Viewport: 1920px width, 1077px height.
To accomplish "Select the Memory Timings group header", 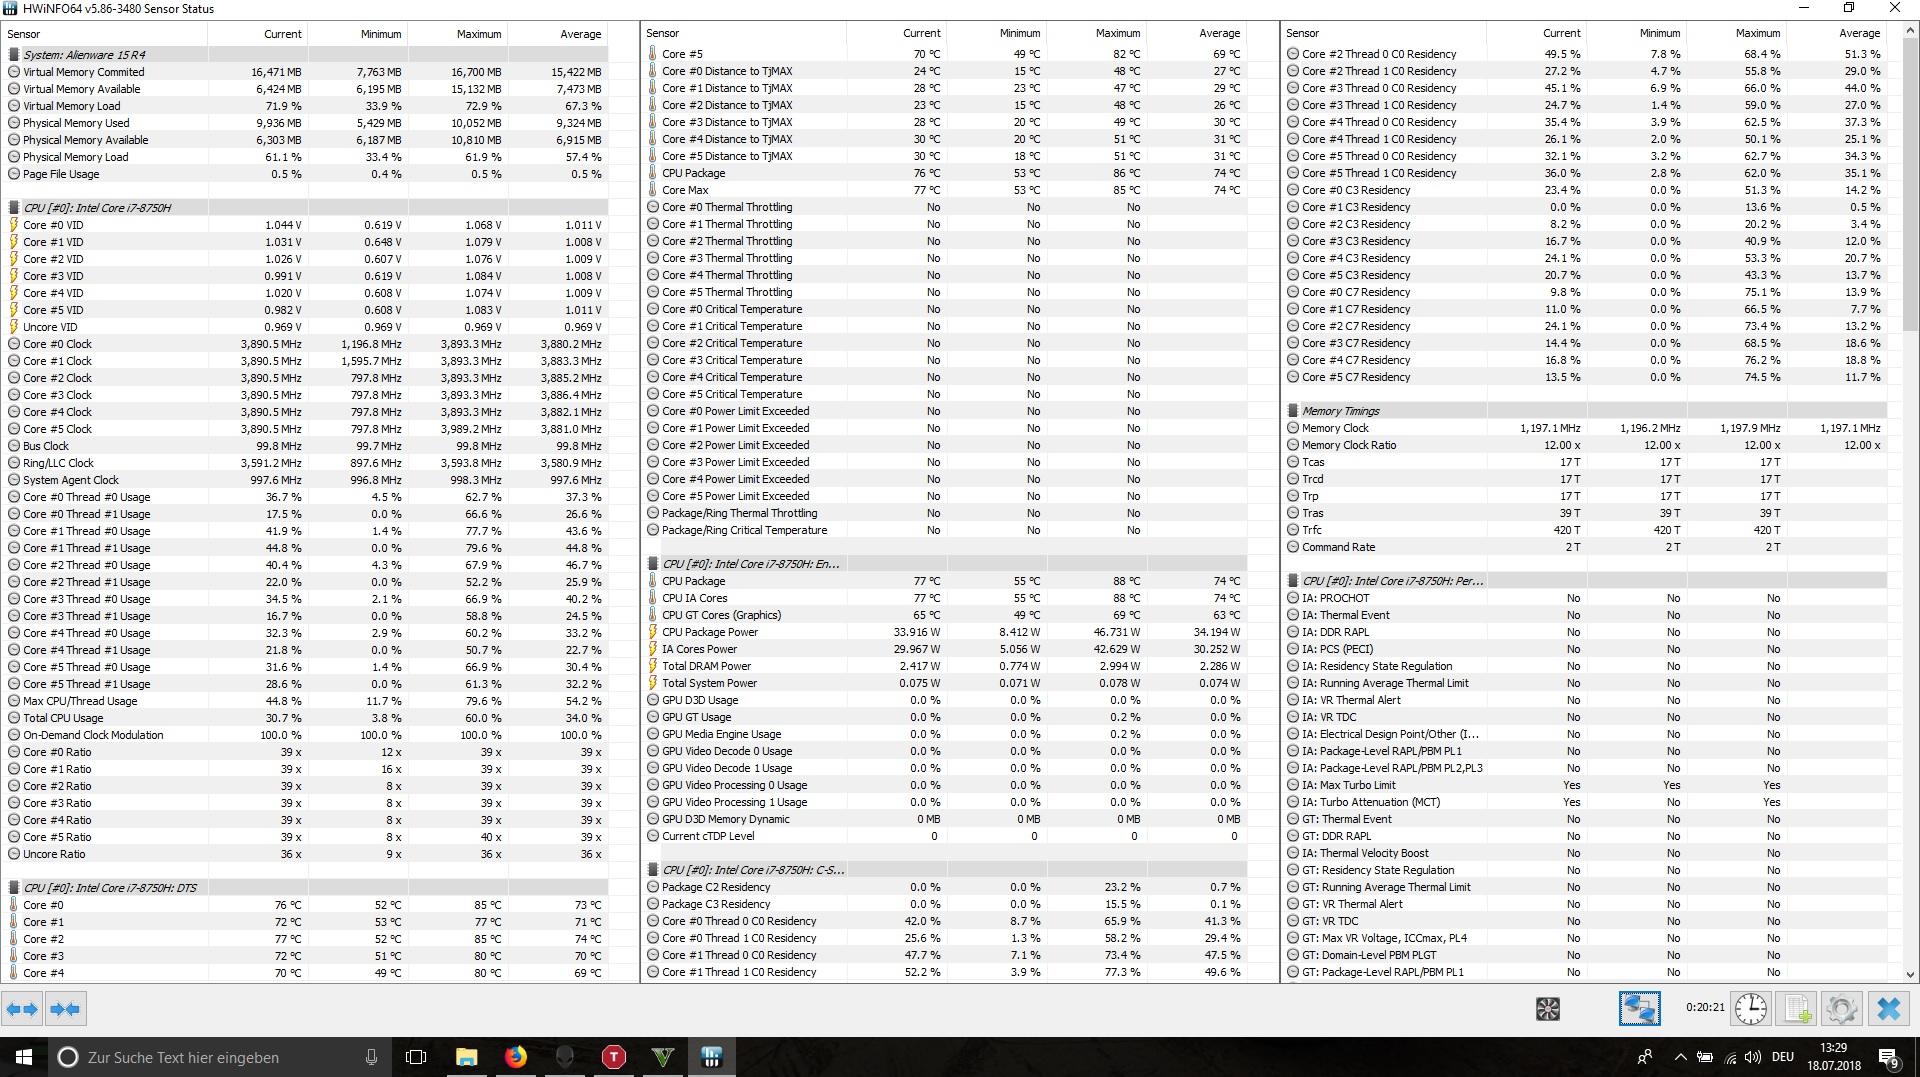I will point(1586,411).
